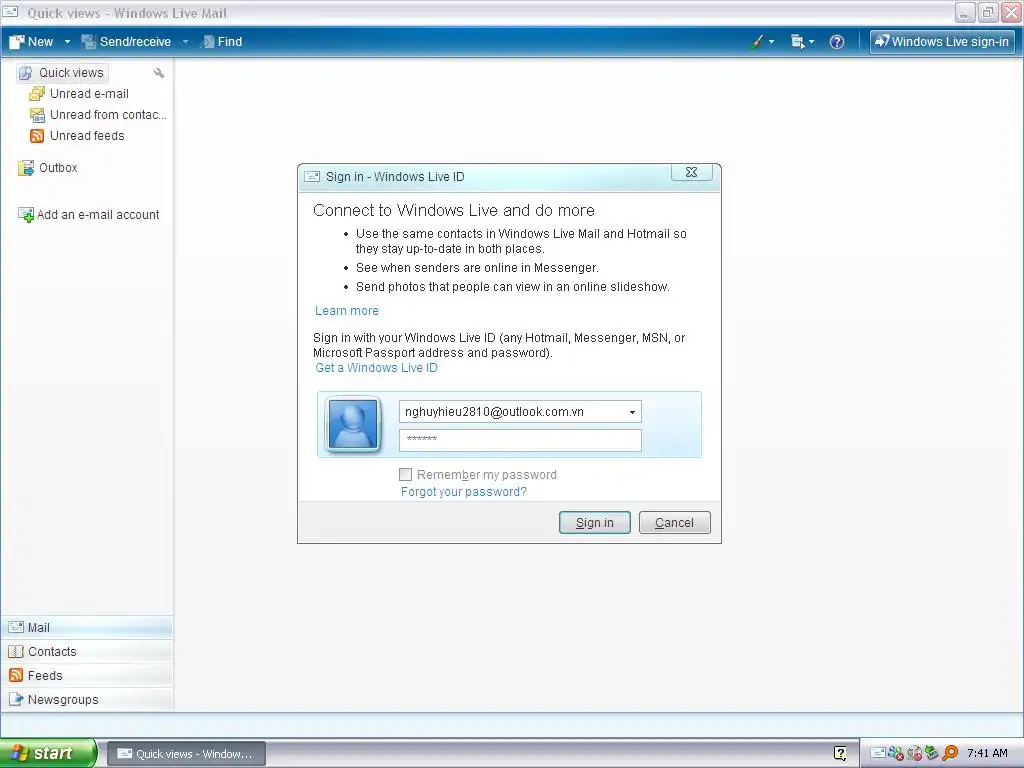
Task: Switch to the Contacts section
Action: (x=87, y=652)
